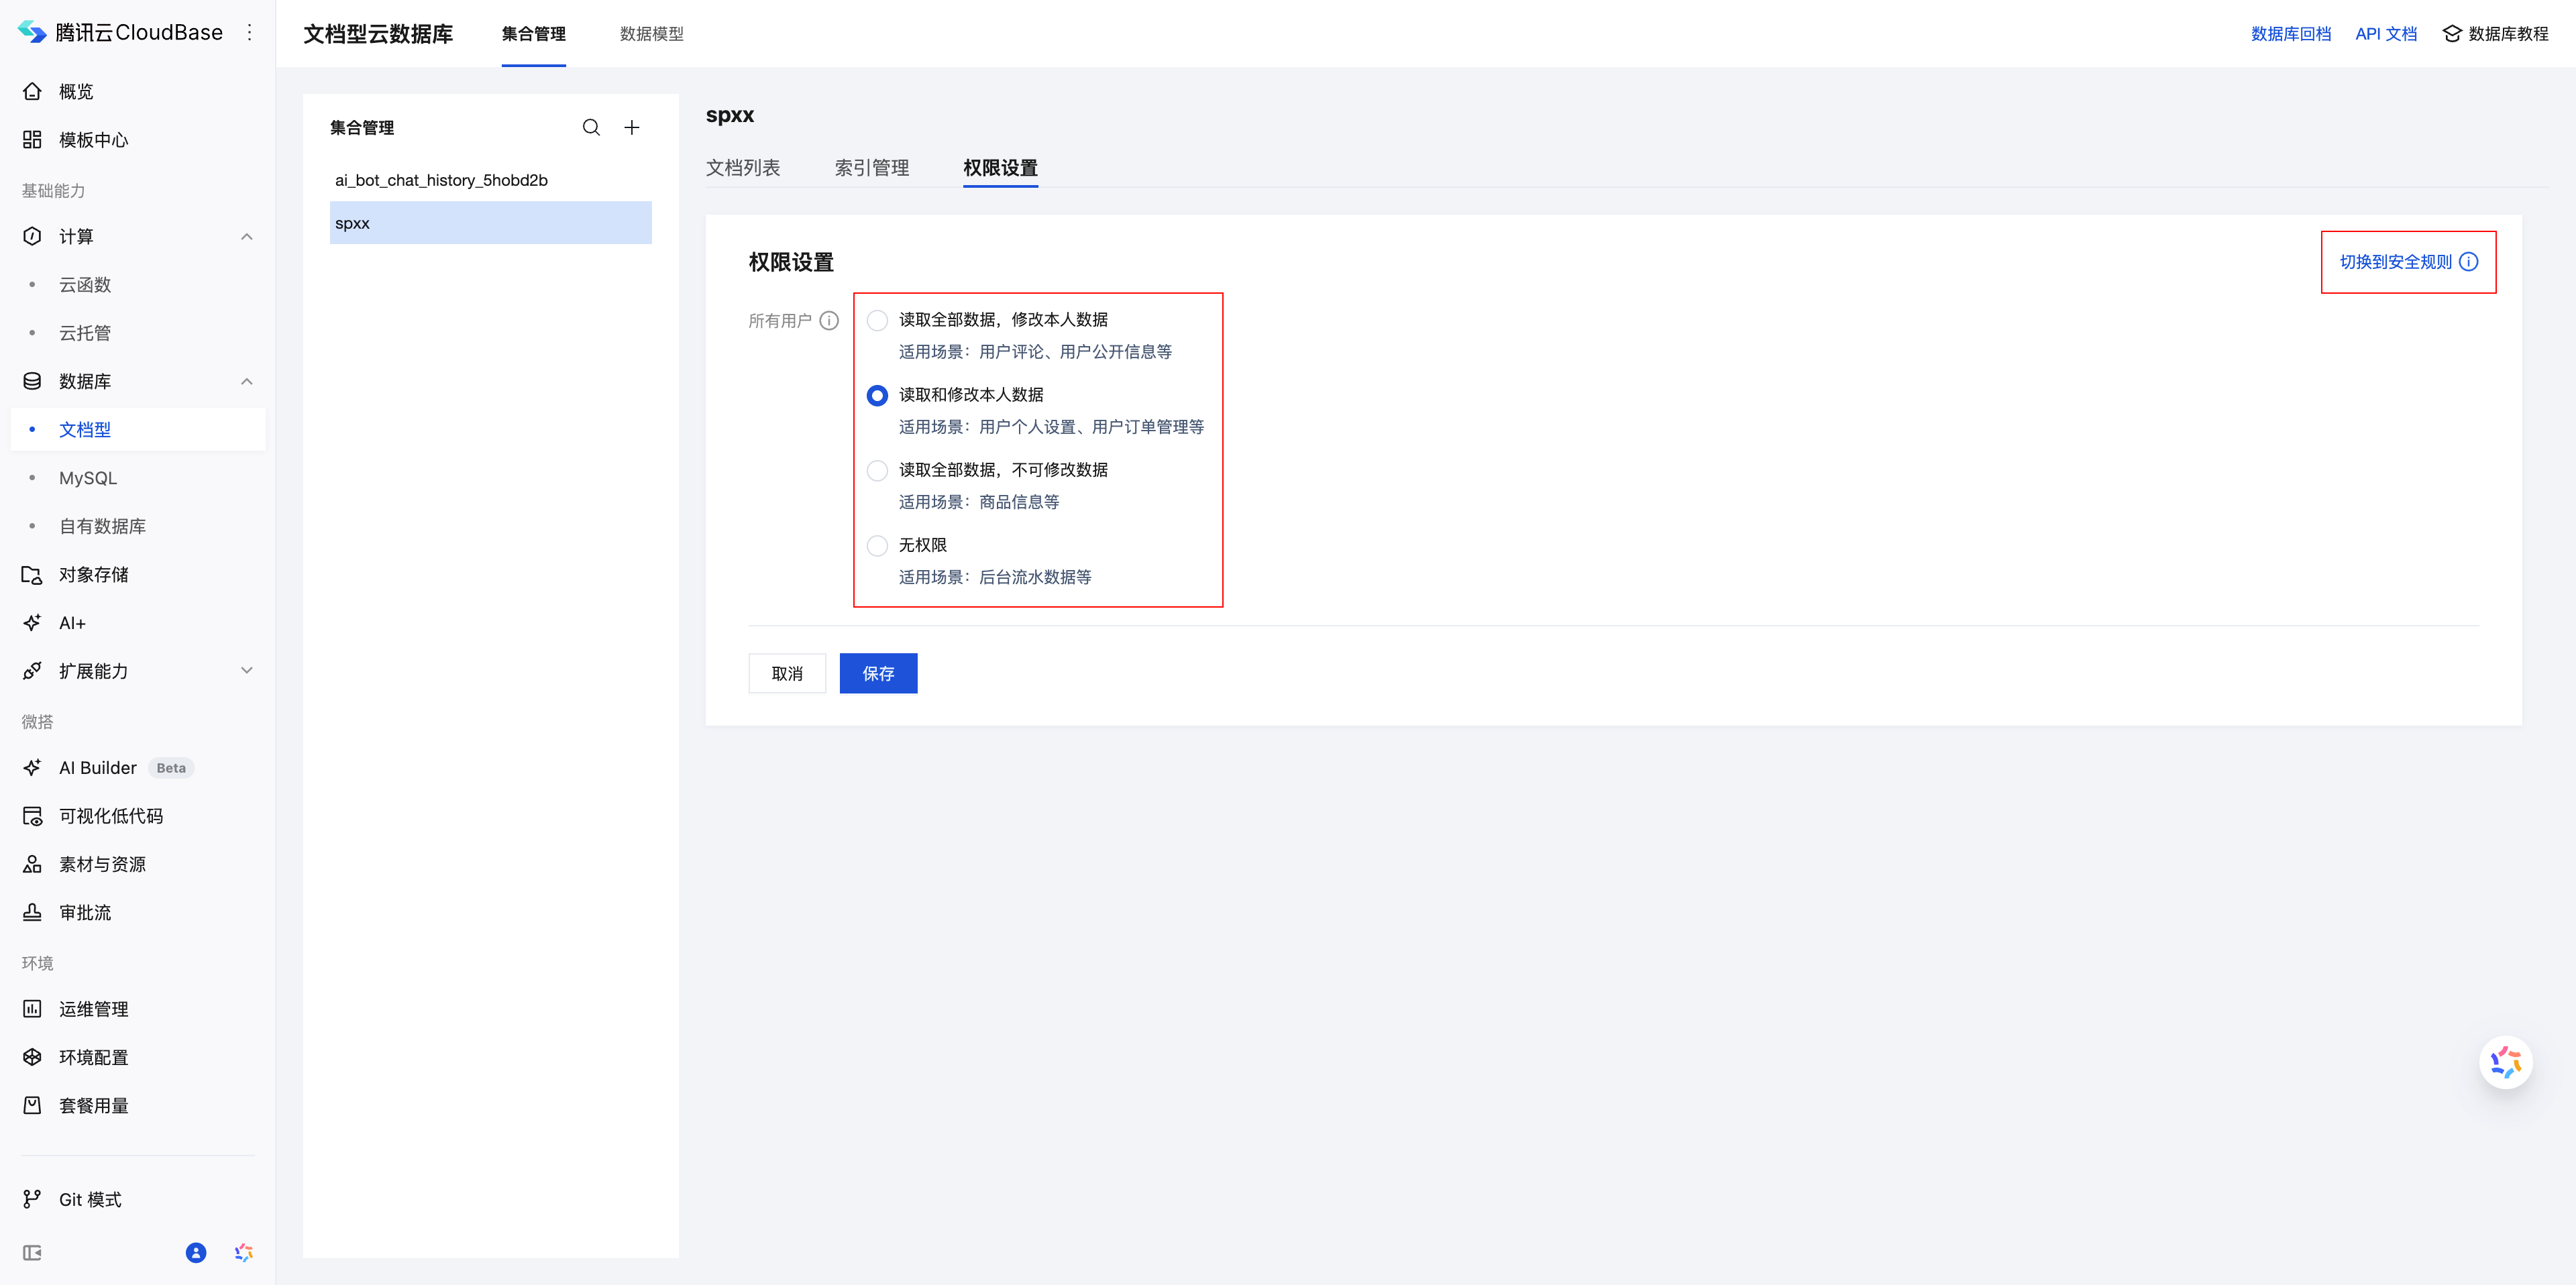This screenshot has width=2576, height=1285.
Task: Click the 扩展能力 plug icon
Action: (32, 671)
